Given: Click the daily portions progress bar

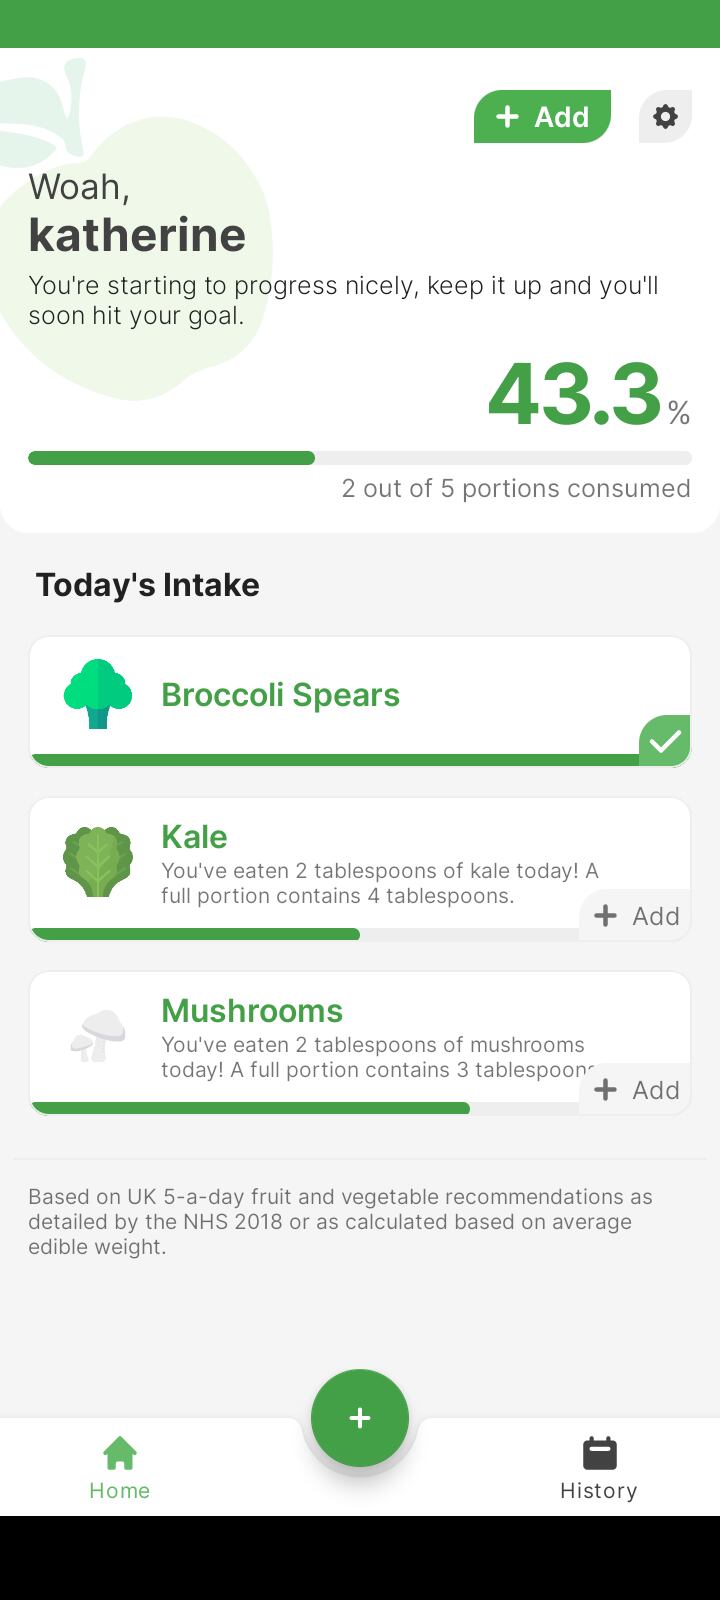Looking at the screenshot, I should (360, 458).
